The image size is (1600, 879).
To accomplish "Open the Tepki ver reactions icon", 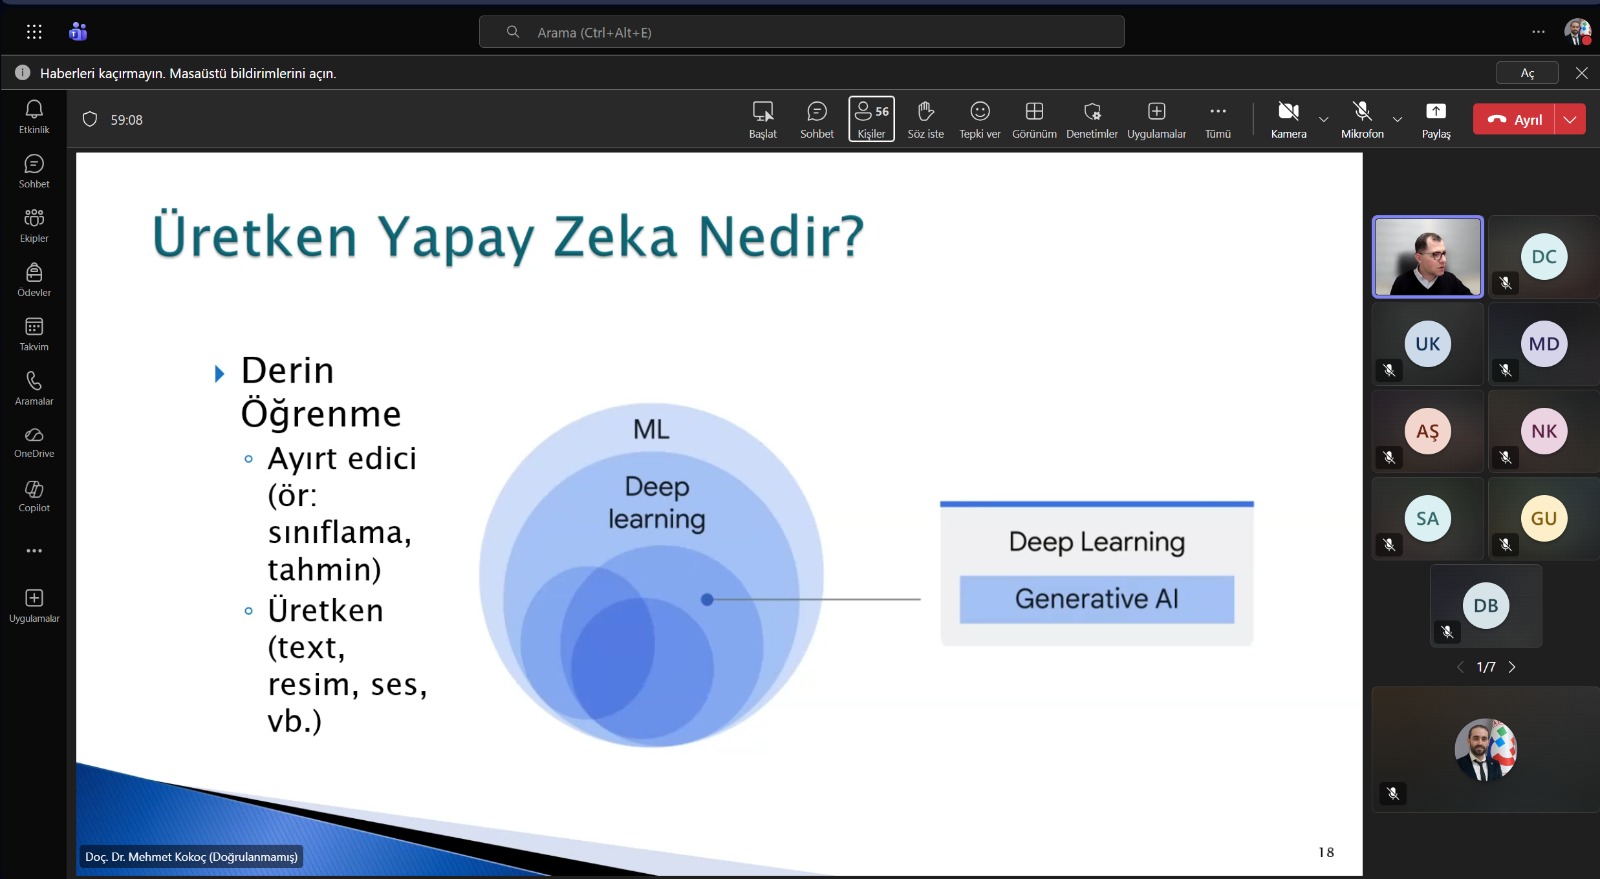I will (x=979, y=119).
